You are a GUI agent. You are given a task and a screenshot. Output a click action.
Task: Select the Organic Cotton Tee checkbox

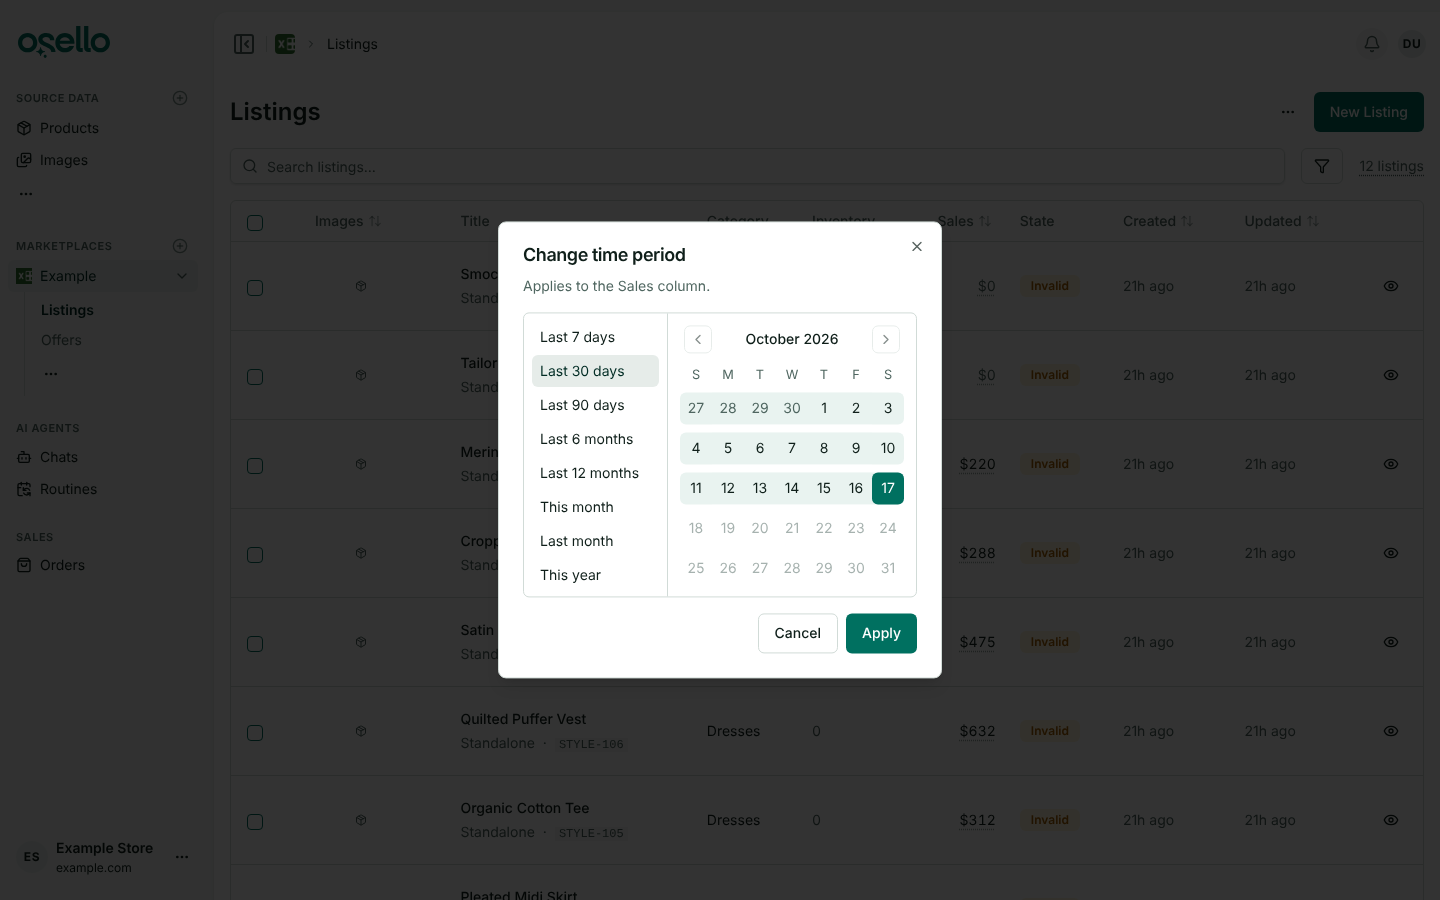pos(255,822)
